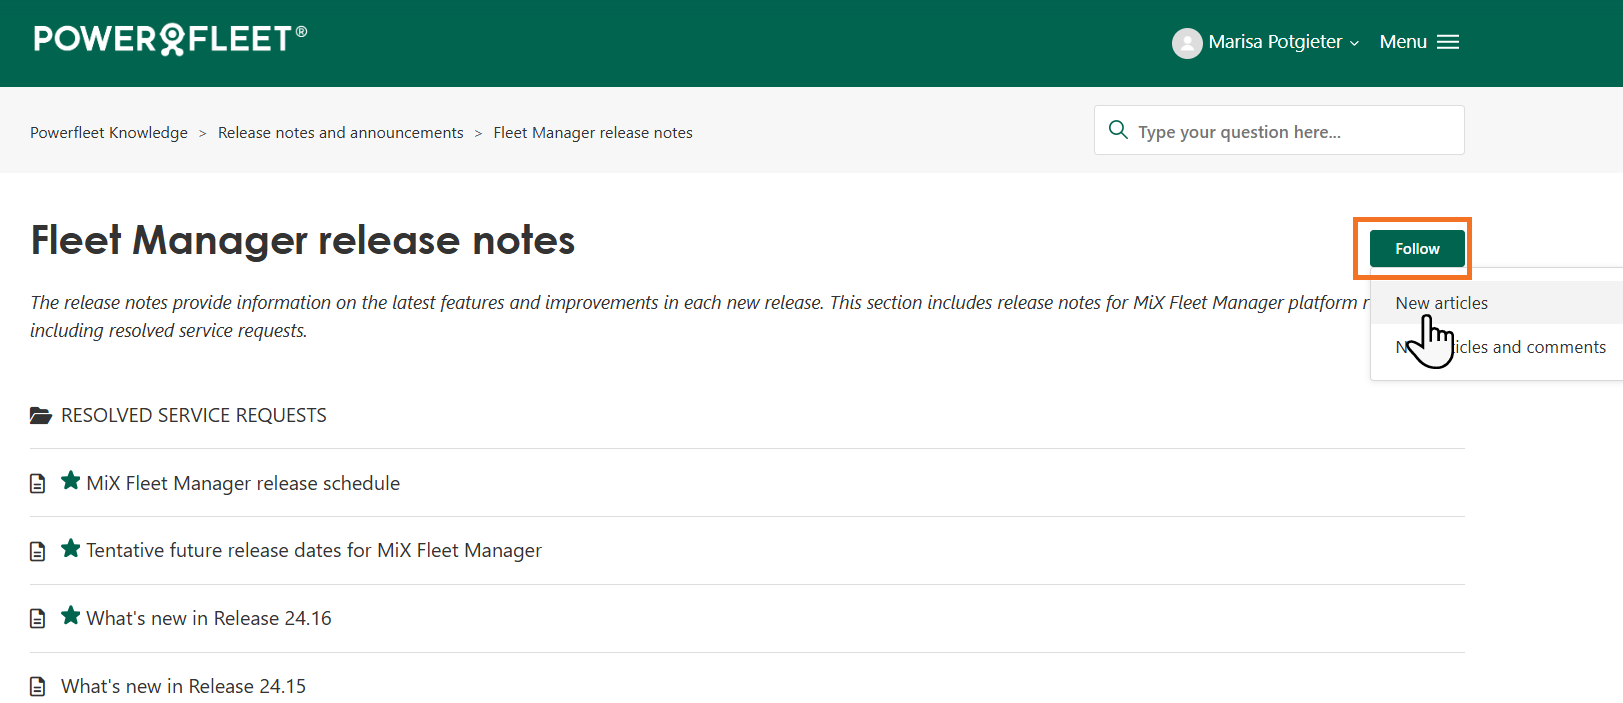1623x703 pixels.
Task: Open What's new in Release 24.15
Action: 184,686
